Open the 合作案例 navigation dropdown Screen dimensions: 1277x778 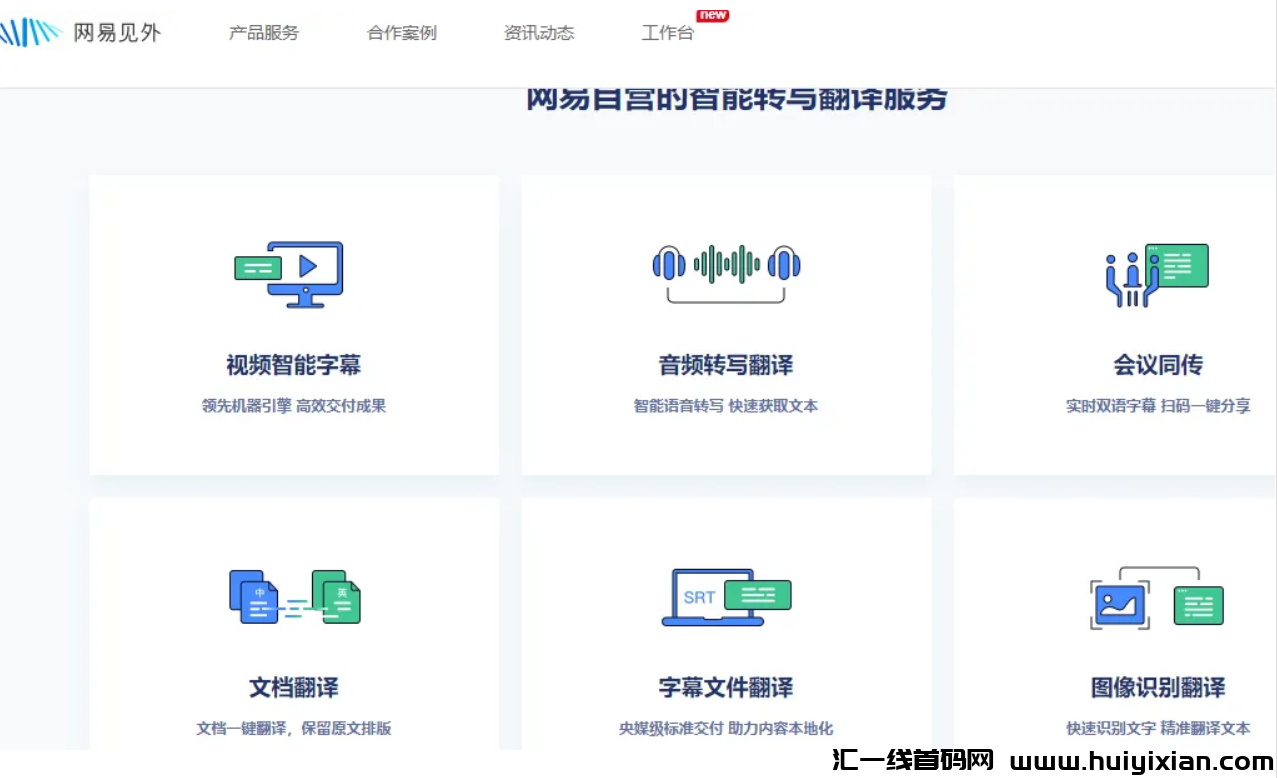point(401,32)
